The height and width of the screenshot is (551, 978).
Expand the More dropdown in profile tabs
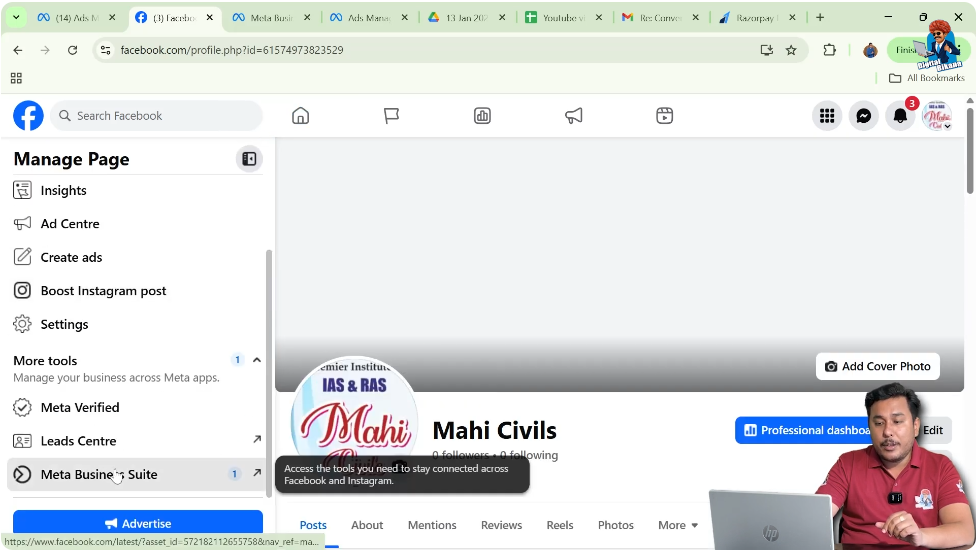[x=678, y=525]
